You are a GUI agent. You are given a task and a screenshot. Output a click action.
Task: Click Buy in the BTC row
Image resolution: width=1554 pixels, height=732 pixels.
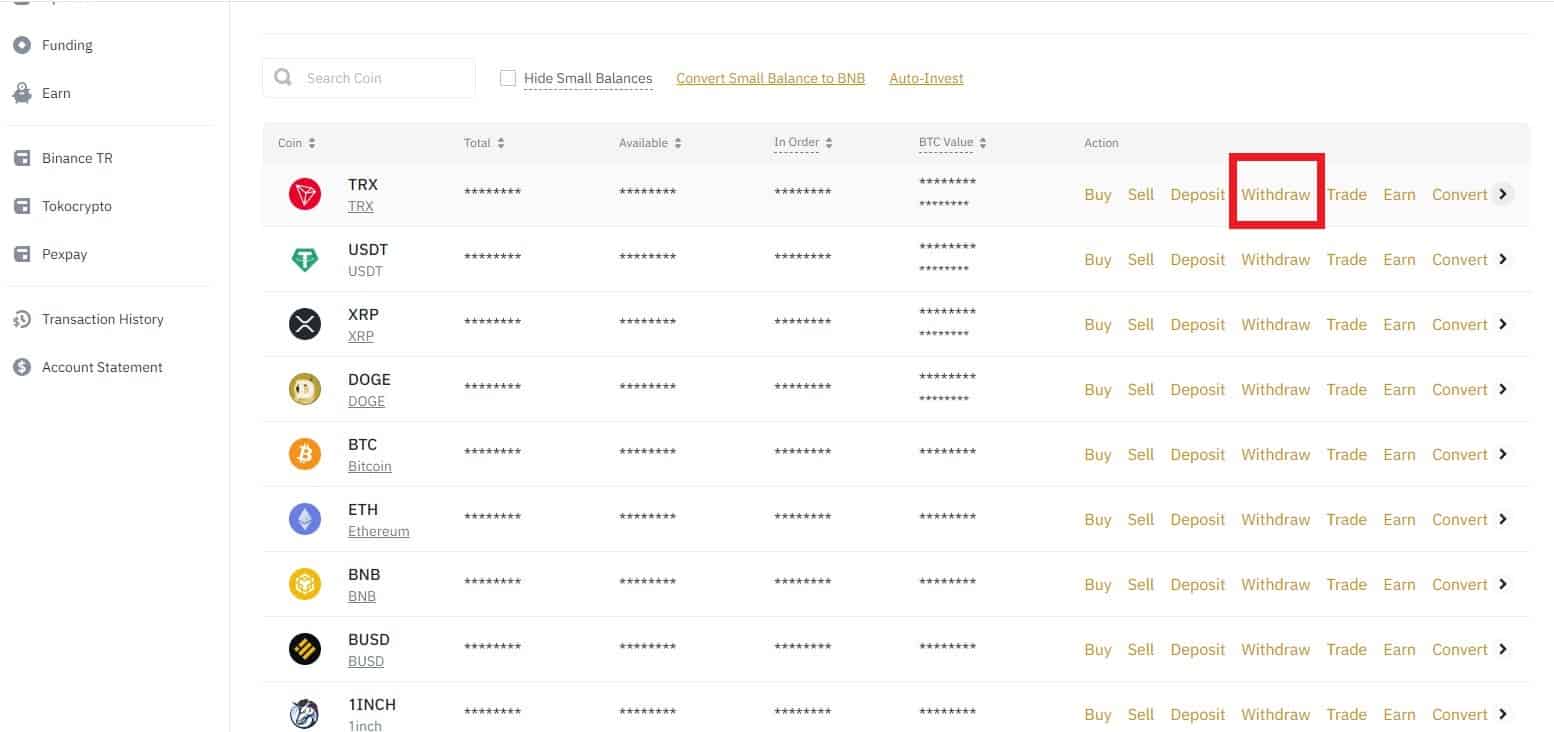point(1097,454)
